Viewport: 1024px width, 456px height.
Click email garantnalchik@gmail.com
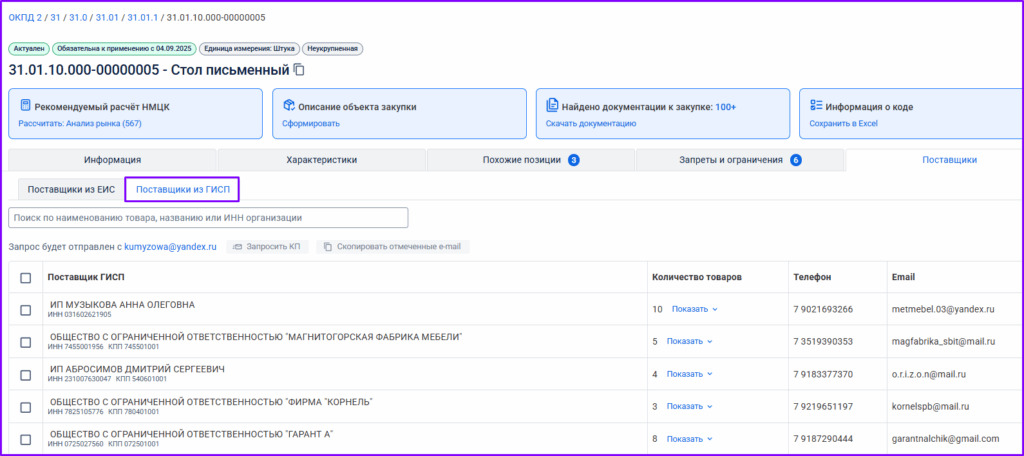click(945, 438)
